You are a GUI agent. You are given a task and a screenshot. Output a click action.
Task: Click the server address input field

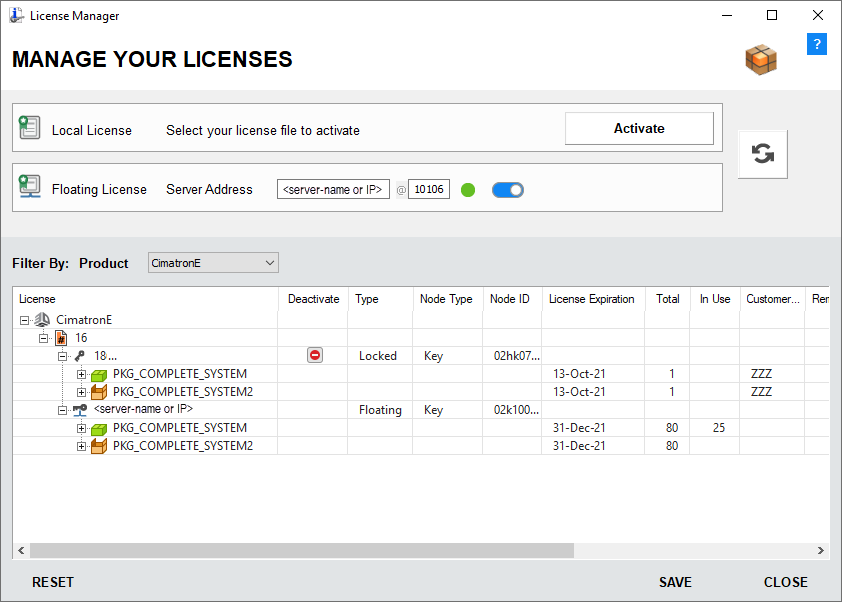tap(333, 190)
